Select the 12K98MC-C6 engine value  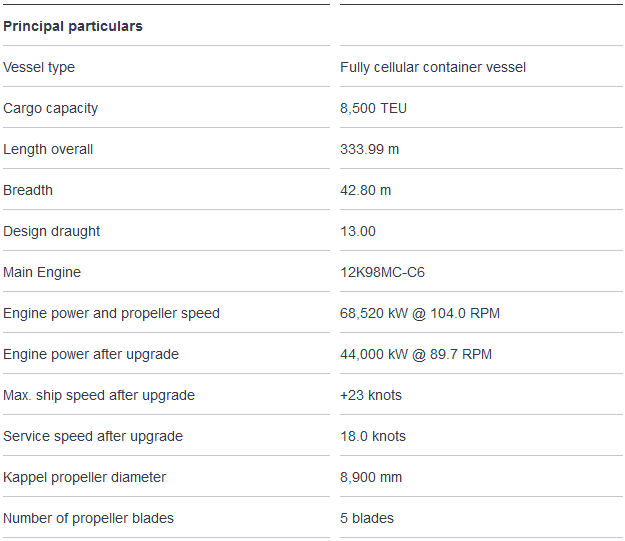coord(382,272)
